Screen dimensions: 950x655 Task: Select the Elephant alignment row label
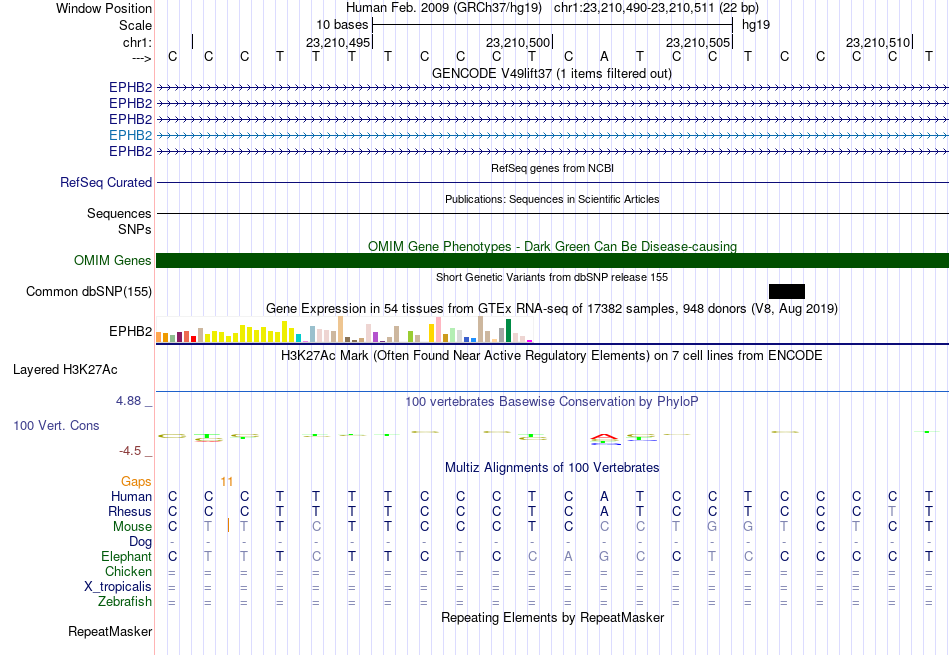tap(126, 557)
